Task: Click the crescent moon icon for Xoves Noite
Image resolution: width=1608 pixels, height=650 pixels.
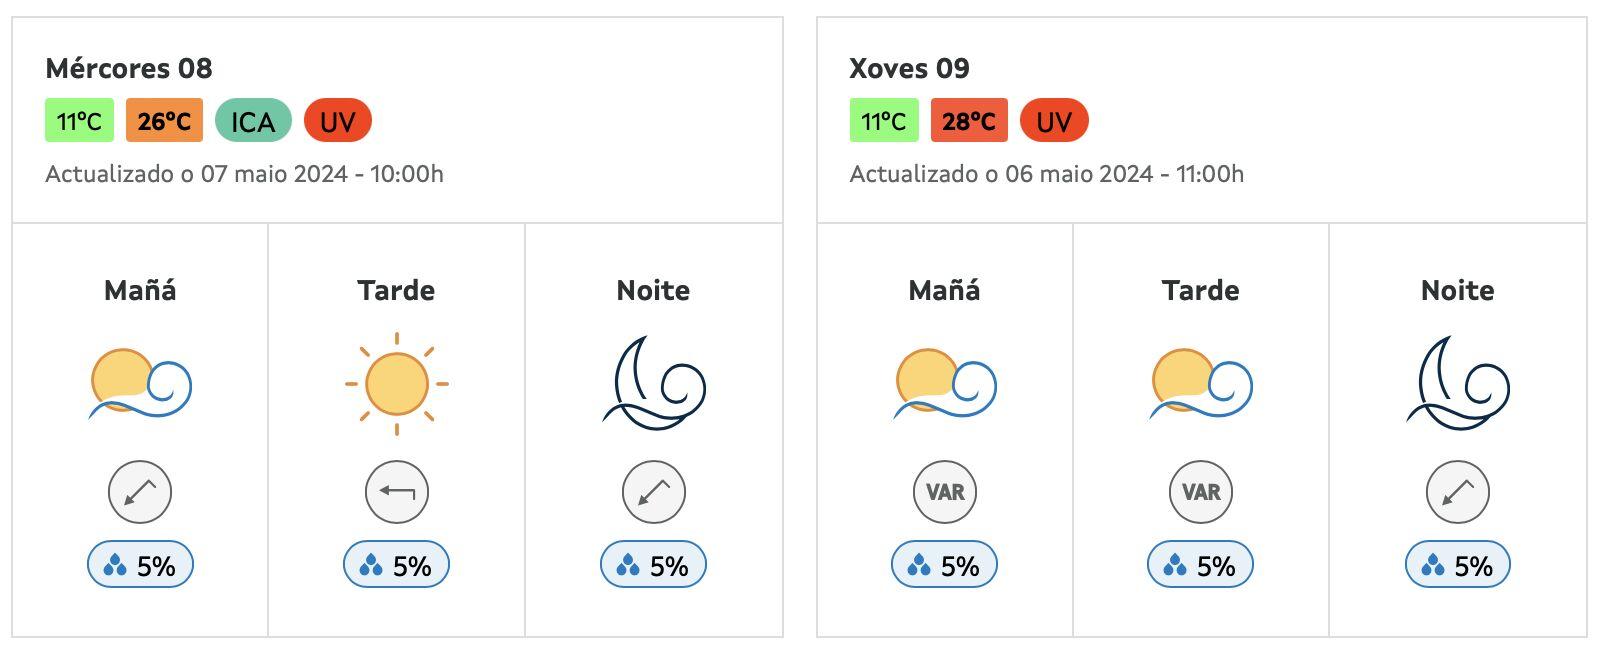Action: click(x=1459, y=383)
